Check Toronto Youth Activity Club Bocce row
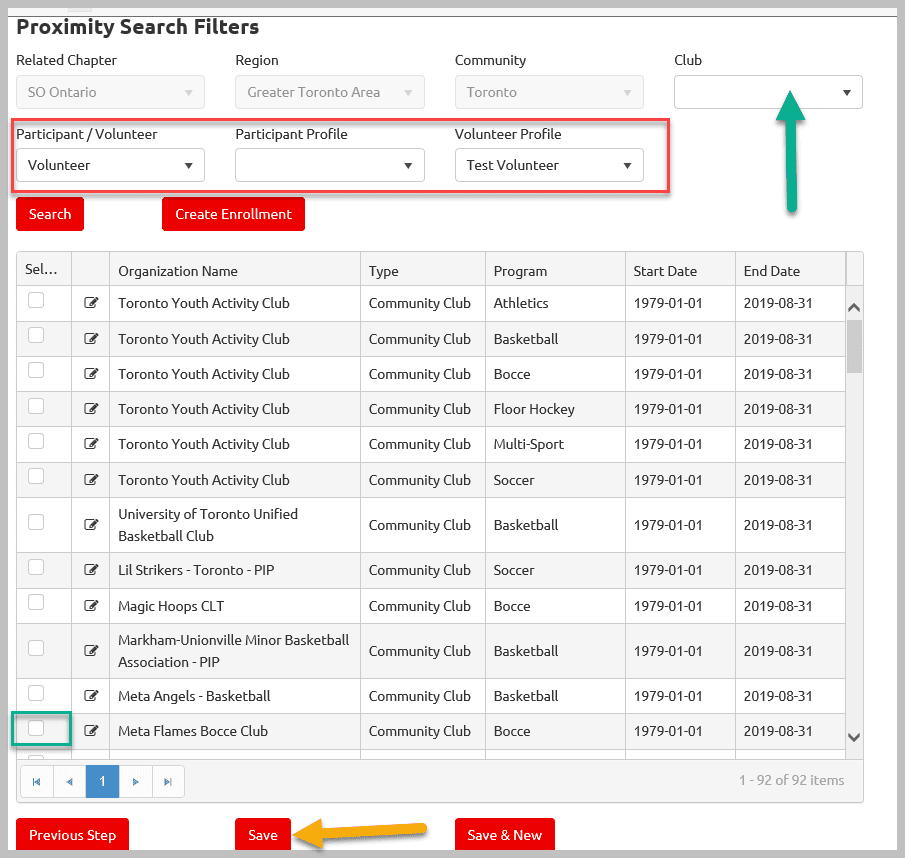The image size is (905, 858). 36,370
